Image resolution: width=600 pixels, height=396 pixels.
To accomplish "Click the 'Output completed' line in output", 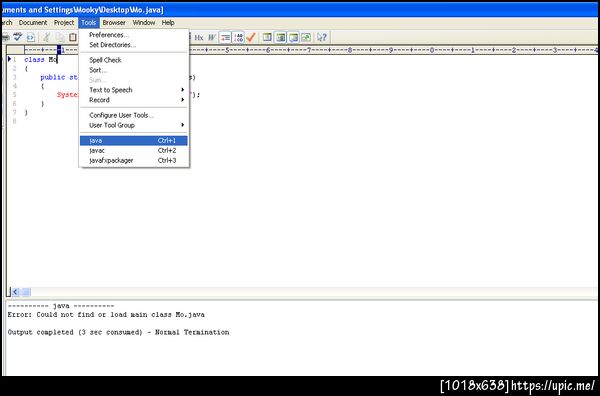I will (x=118, y=332).
